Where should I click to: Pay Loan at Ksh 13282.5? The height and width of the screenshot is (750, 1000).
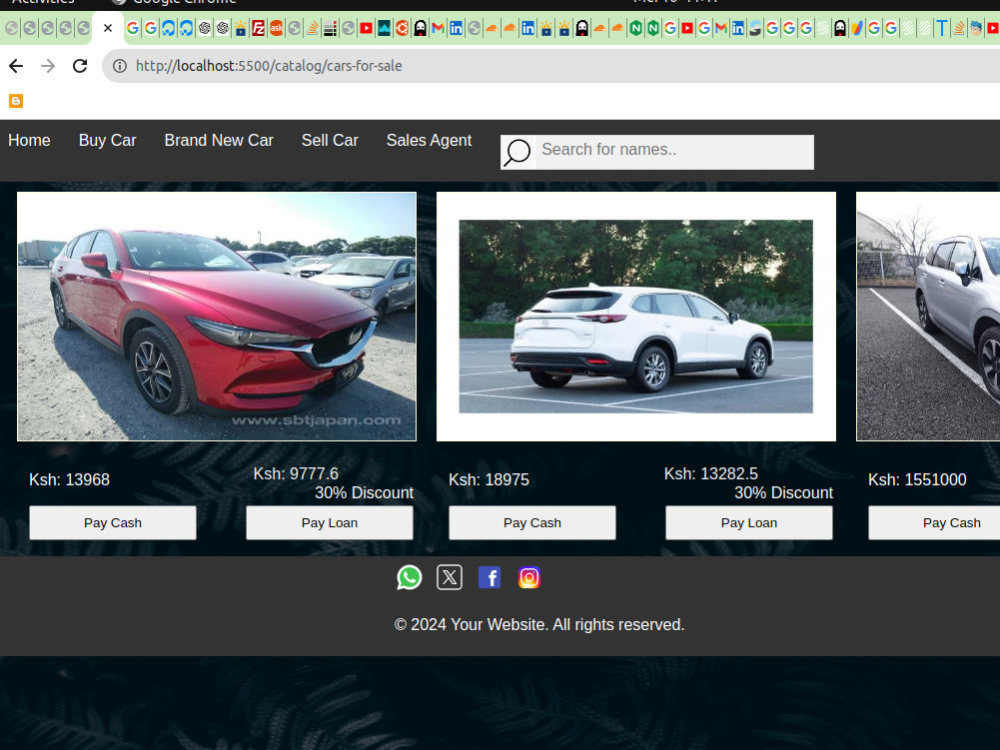click(749, 523)
